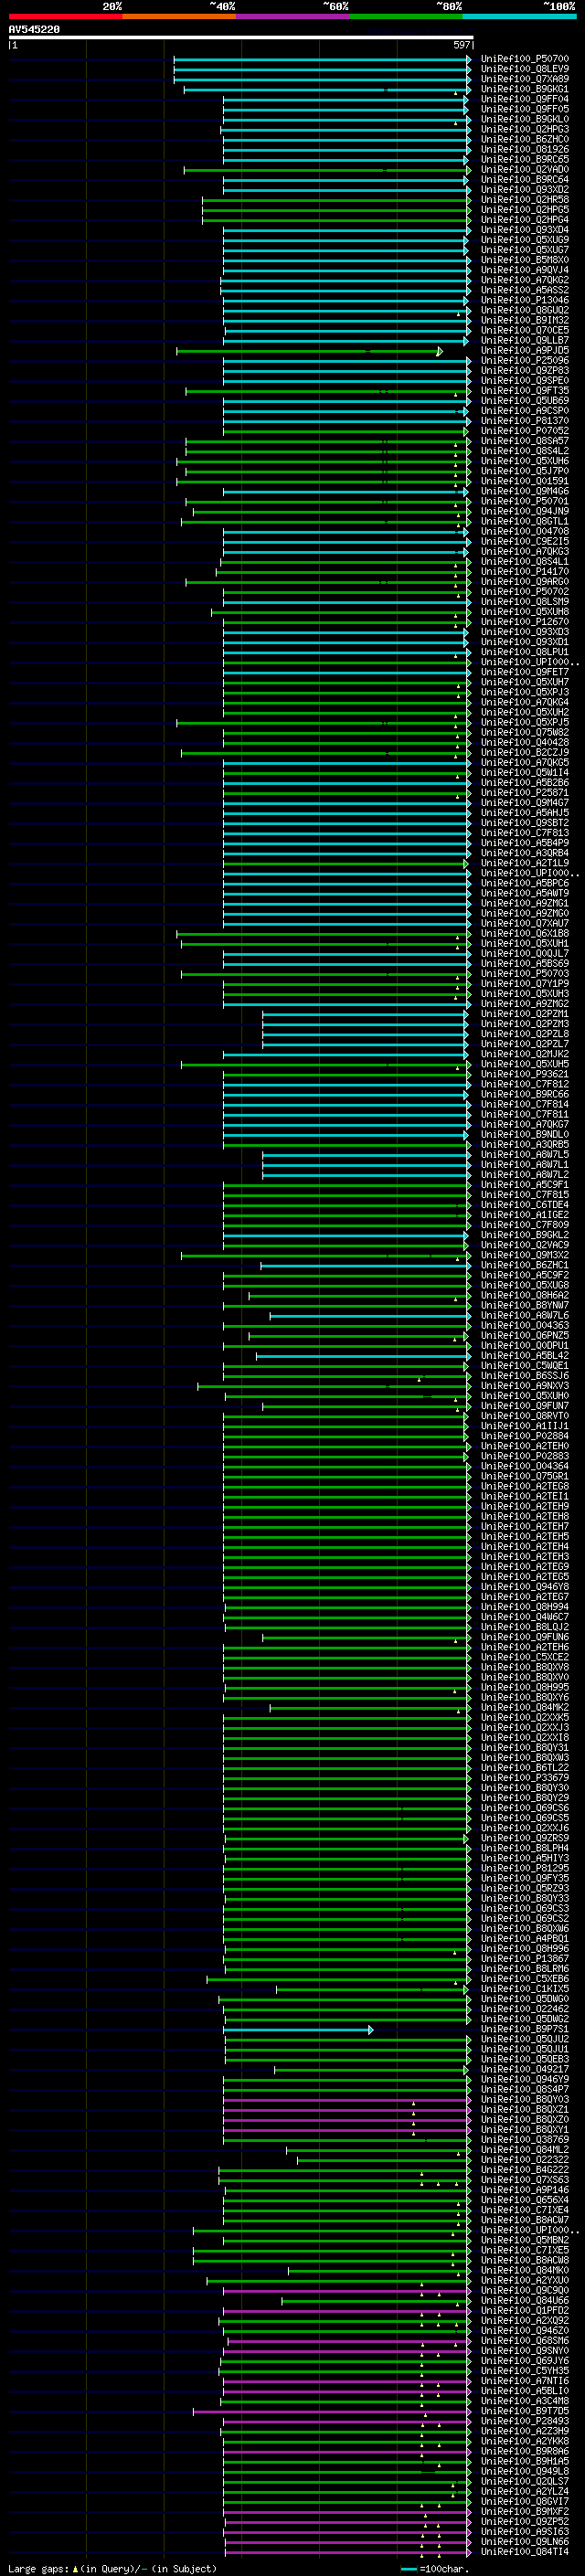The width and height of the screenshot is (585, 2576).
Task: Click the short cyan-tipped bar for UniRef100_B9P7S1
Action: pyautogui.click(x=298, y=2029)
